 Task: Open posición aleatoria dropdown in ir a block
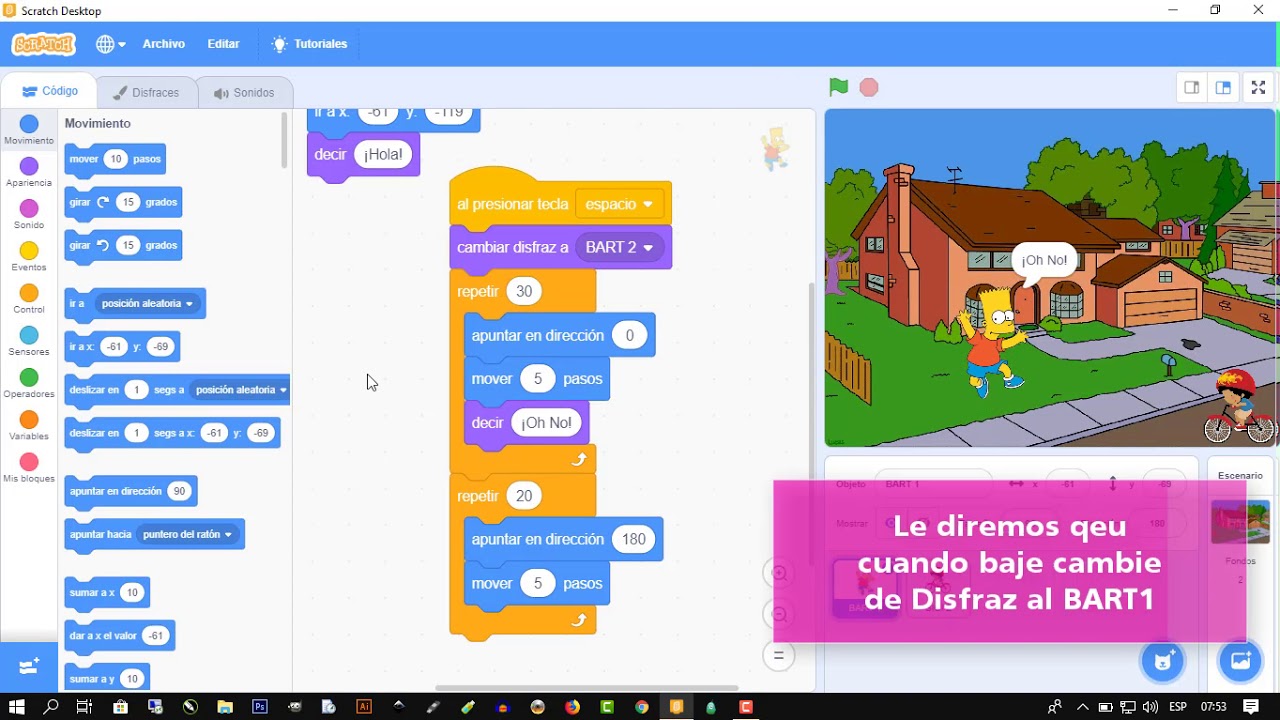[x=147, y=303]
